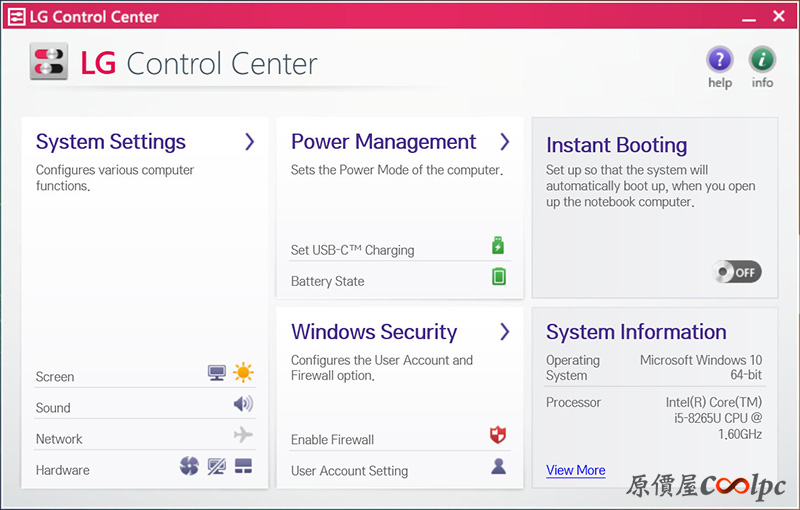Click the fan icon in Hardware row
The image size is (800, 510).
189,466
